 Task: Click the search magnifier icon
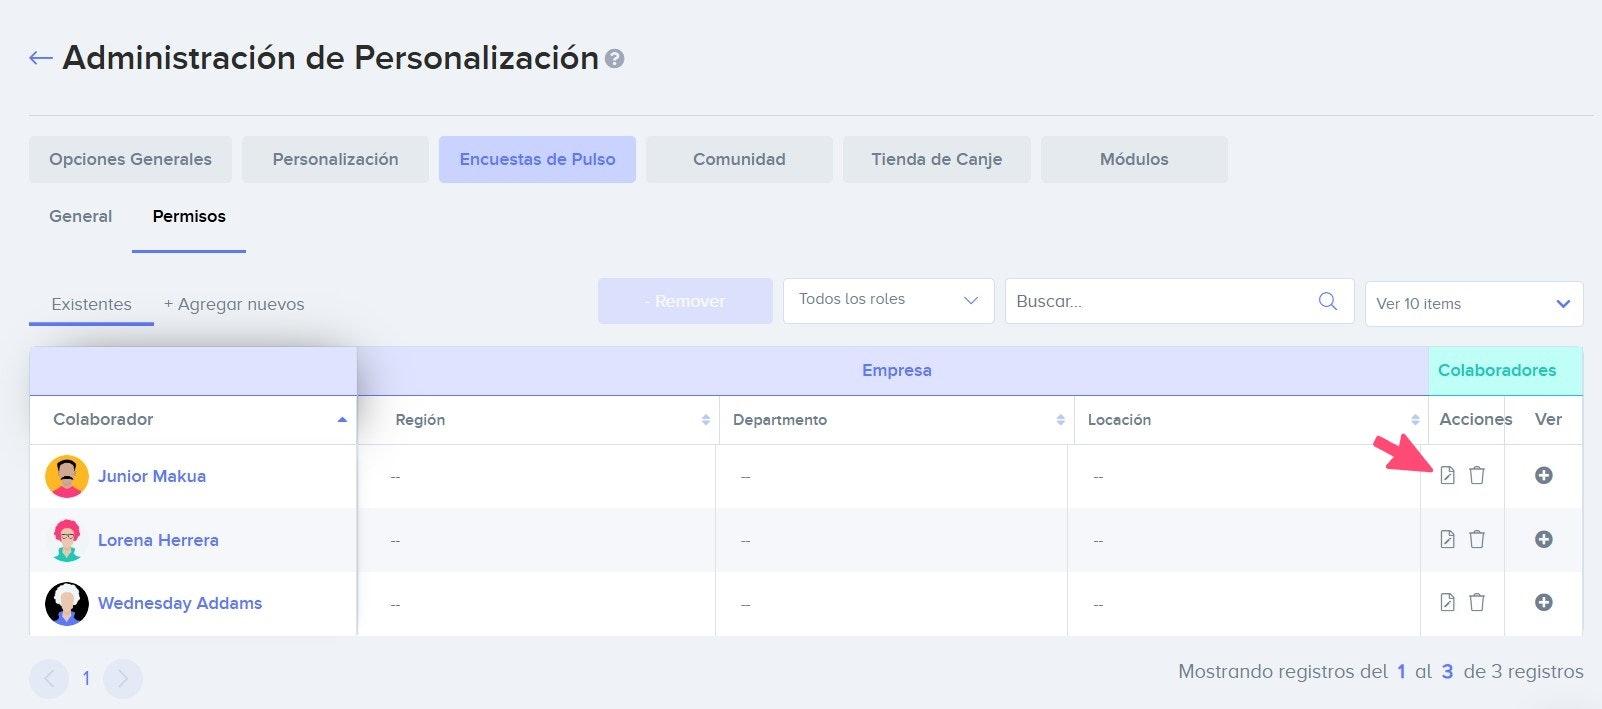(1328, 301)
